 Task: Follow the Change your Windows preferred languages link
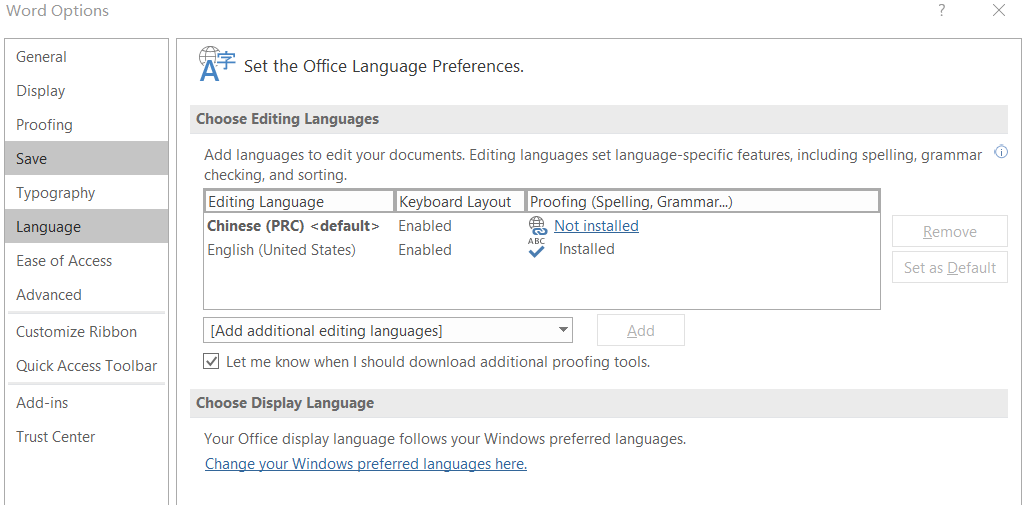pos(366,464)
